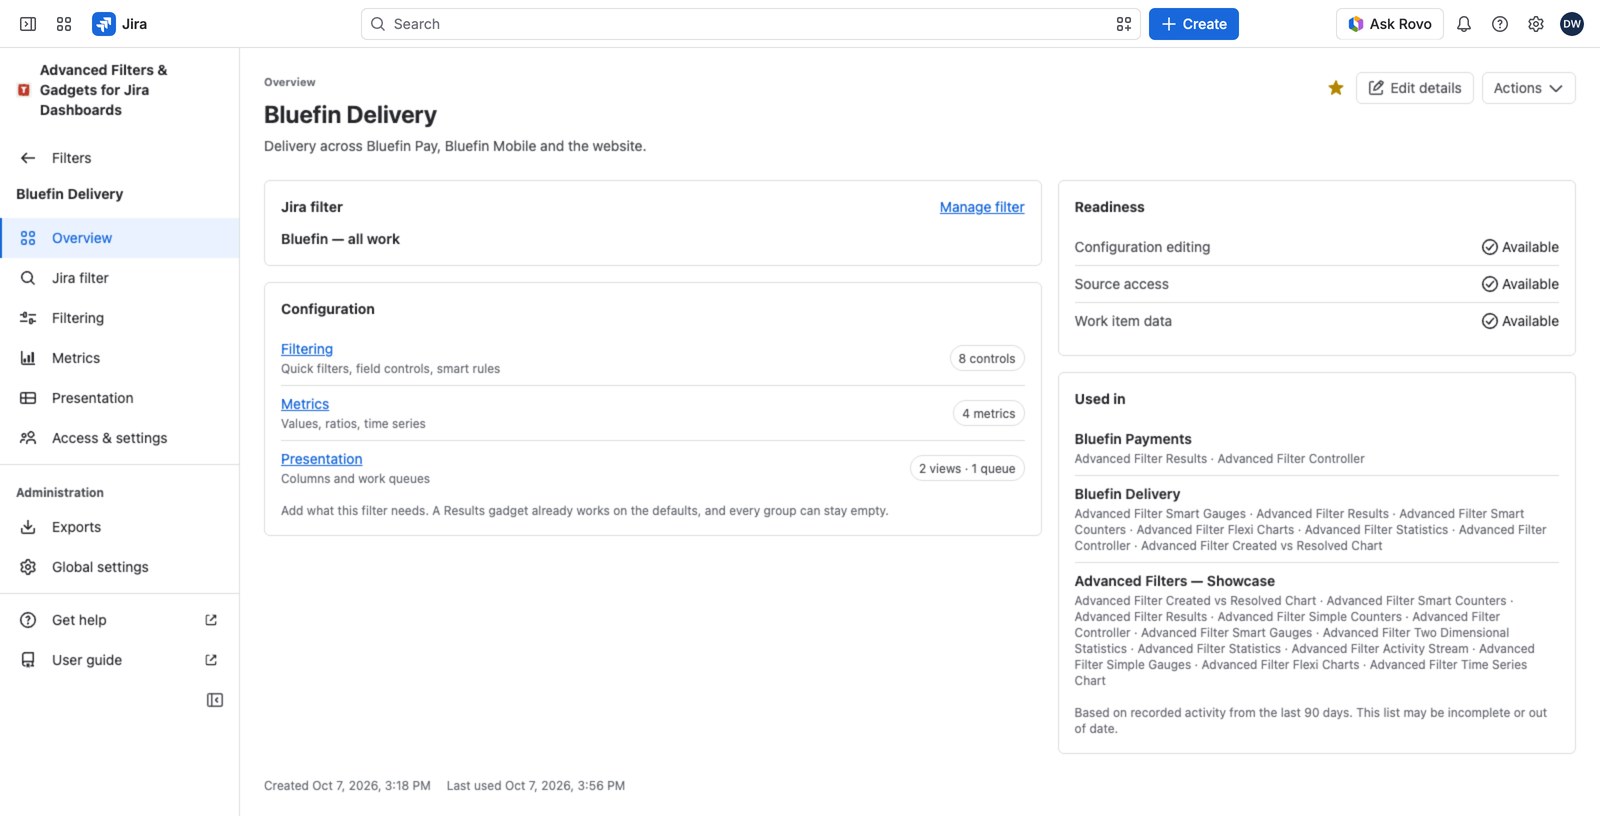Click the Created Oct 7, 2026 timestamp
Screen dimensions: 1600x816
(x=347, y=786)
